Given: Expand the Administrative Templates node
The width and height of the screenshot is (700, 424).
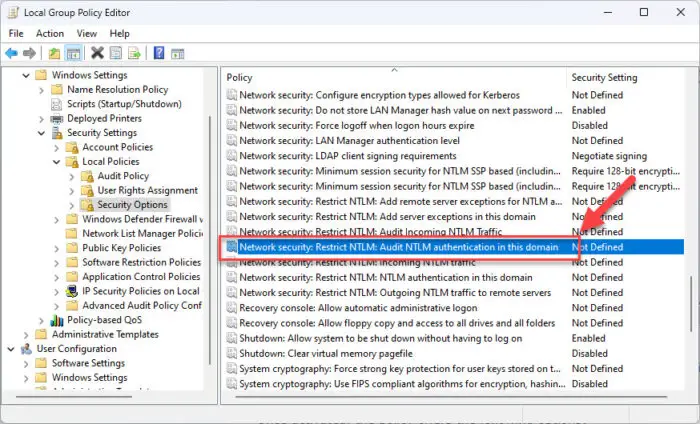Looking at the screenshot, I should [x=26, y=335].
